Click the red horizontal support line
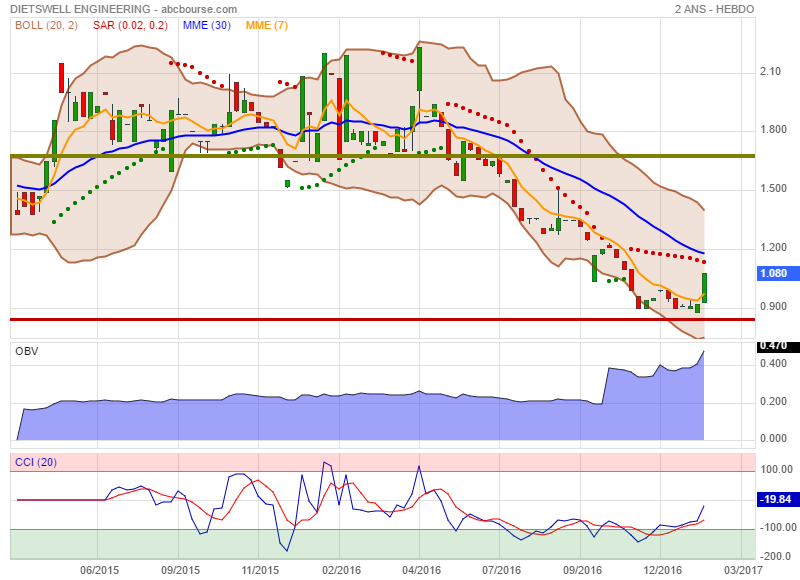 (383, 320)
